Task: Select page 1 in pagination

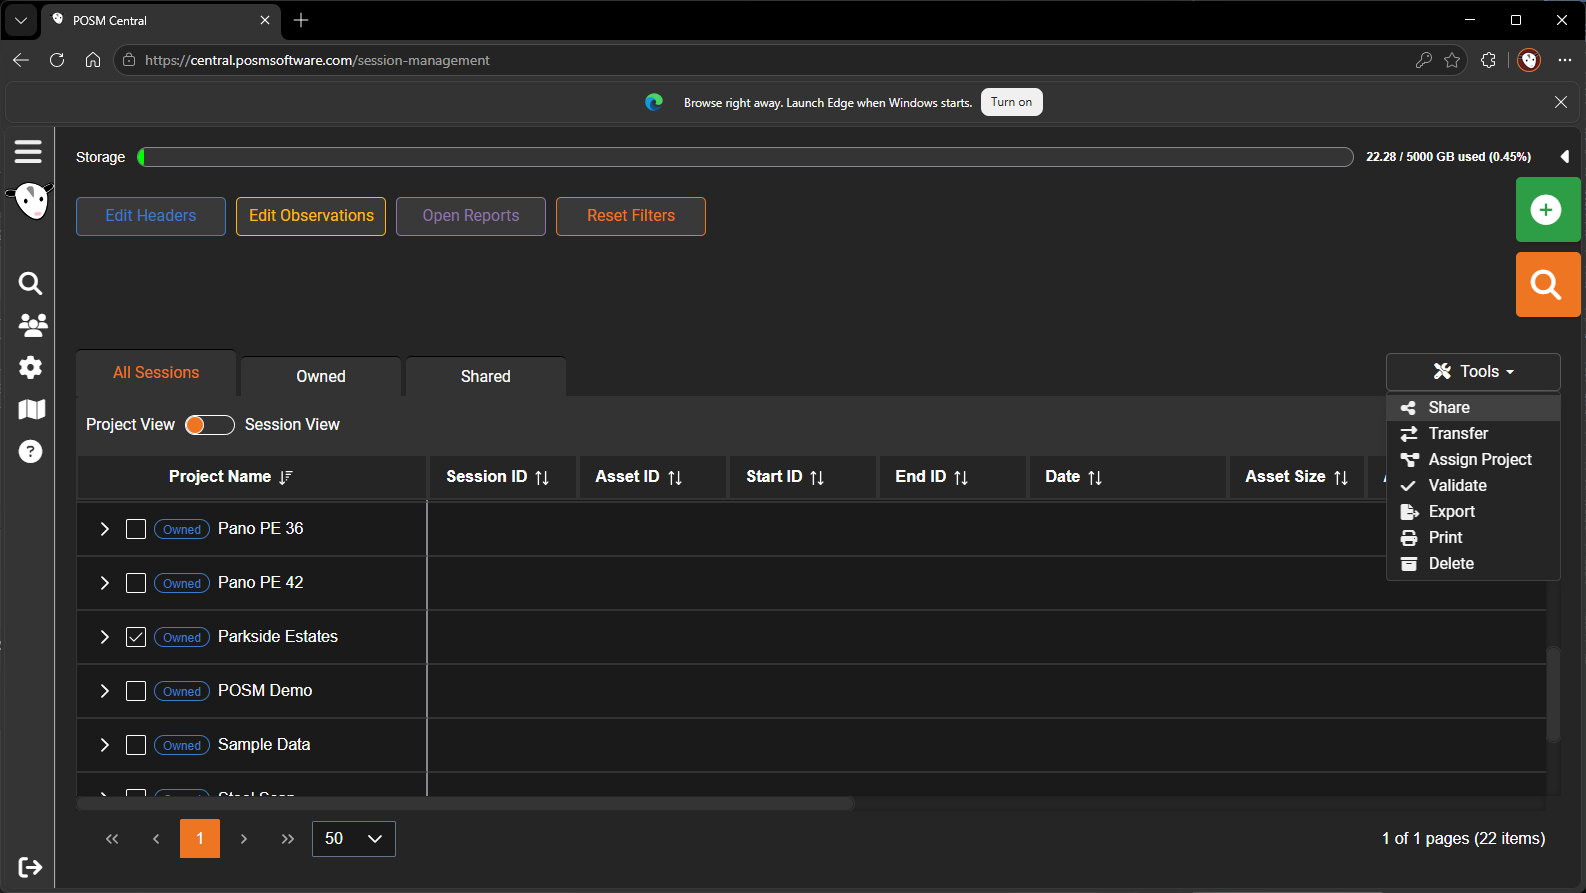Action: coord(200,839)
